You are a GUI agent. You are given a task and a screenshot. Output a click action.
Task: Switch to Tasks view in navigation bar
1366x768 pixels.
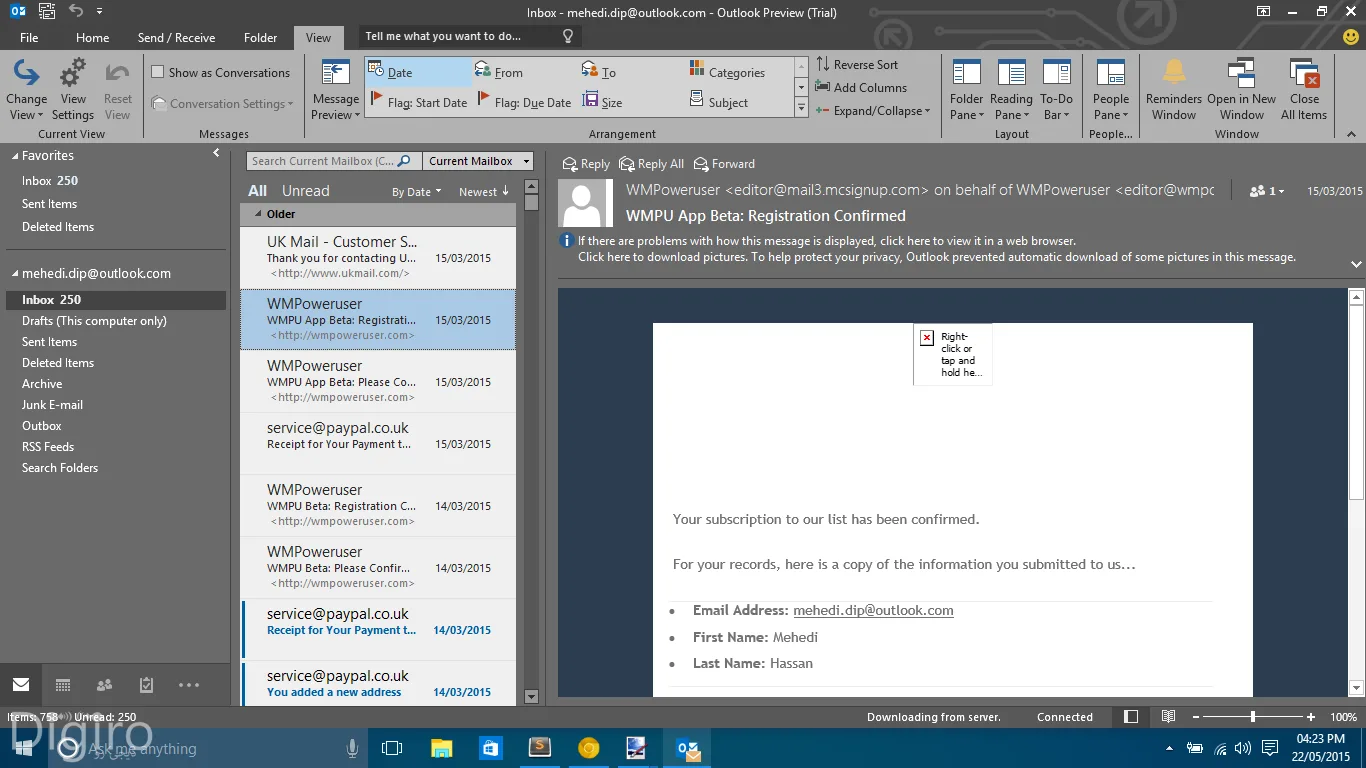pyautogui.click(x=146, y=685)
